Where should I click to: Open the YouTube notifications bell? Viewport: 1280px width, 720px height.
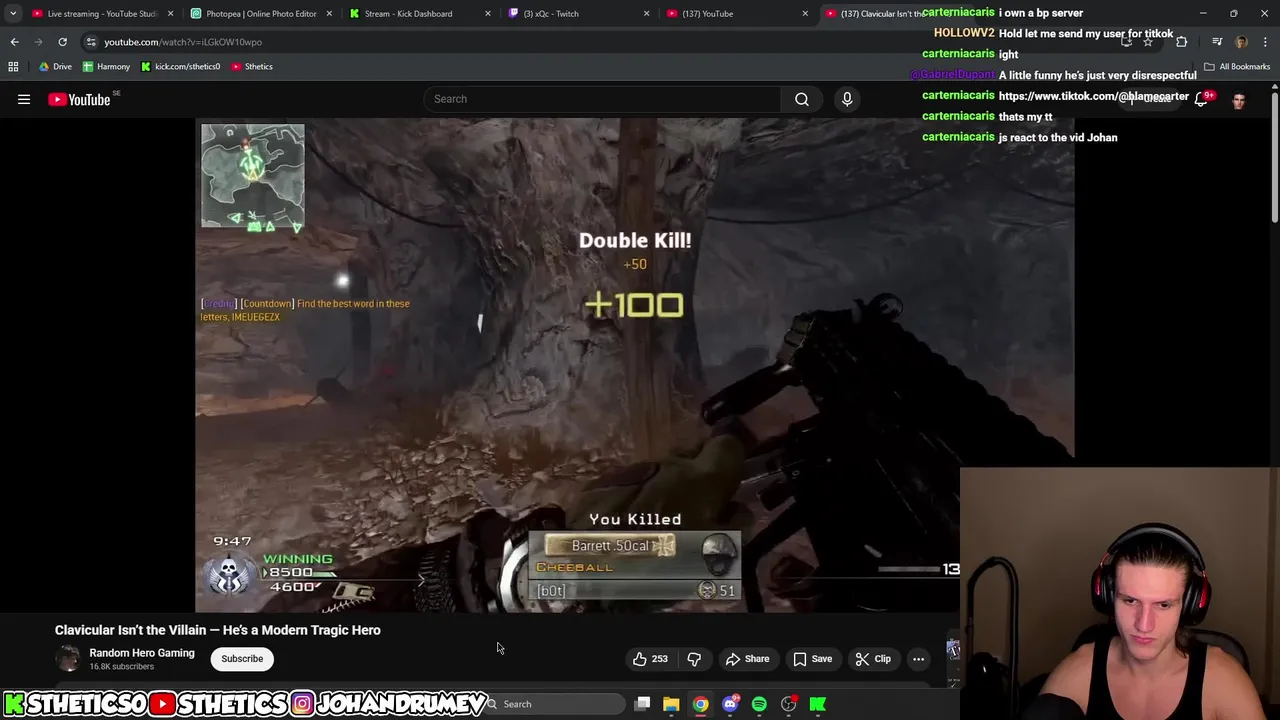point(1201,99)
